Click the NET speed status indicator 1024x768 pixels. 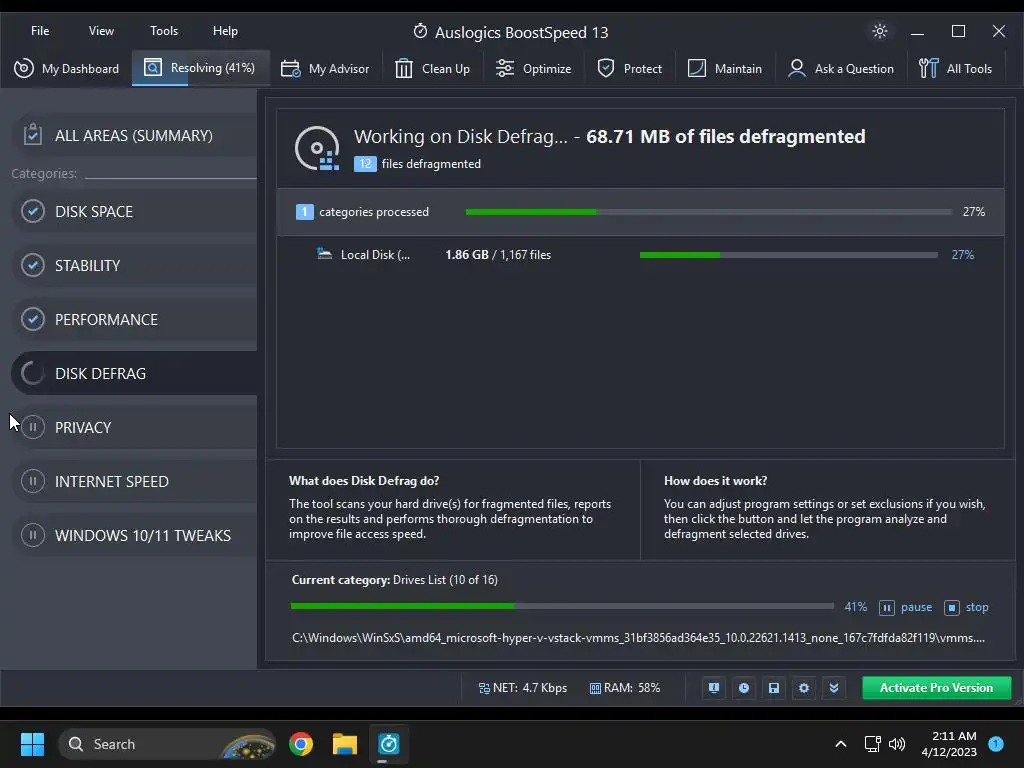click(522, 688)
